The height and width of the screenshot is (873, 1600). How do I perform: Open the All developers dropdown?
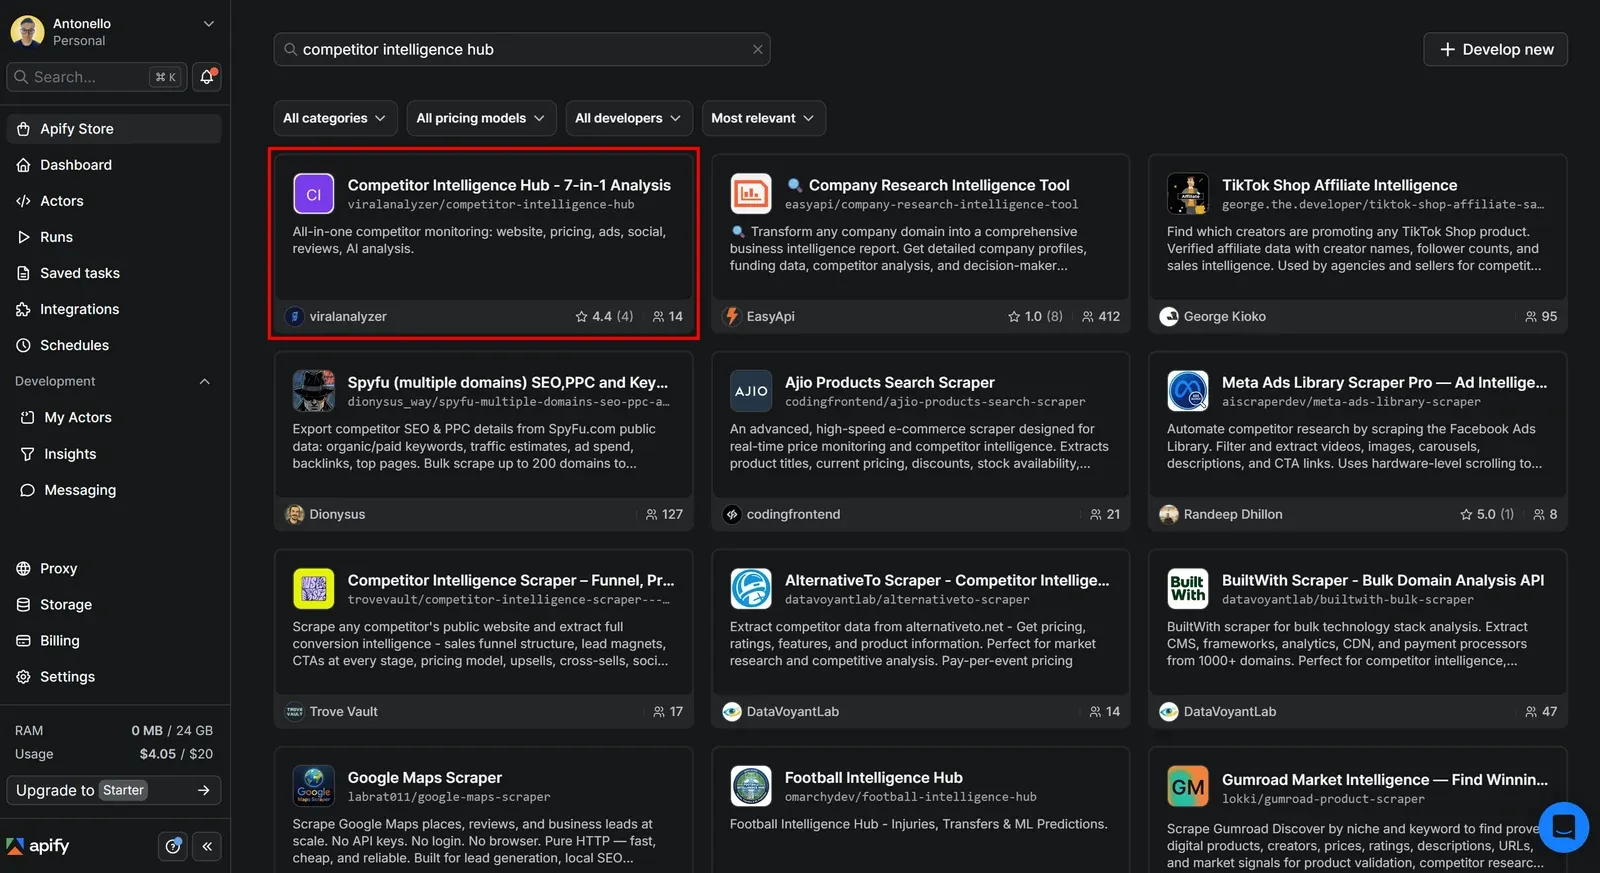pyautogui.click(x=628, y=118)
